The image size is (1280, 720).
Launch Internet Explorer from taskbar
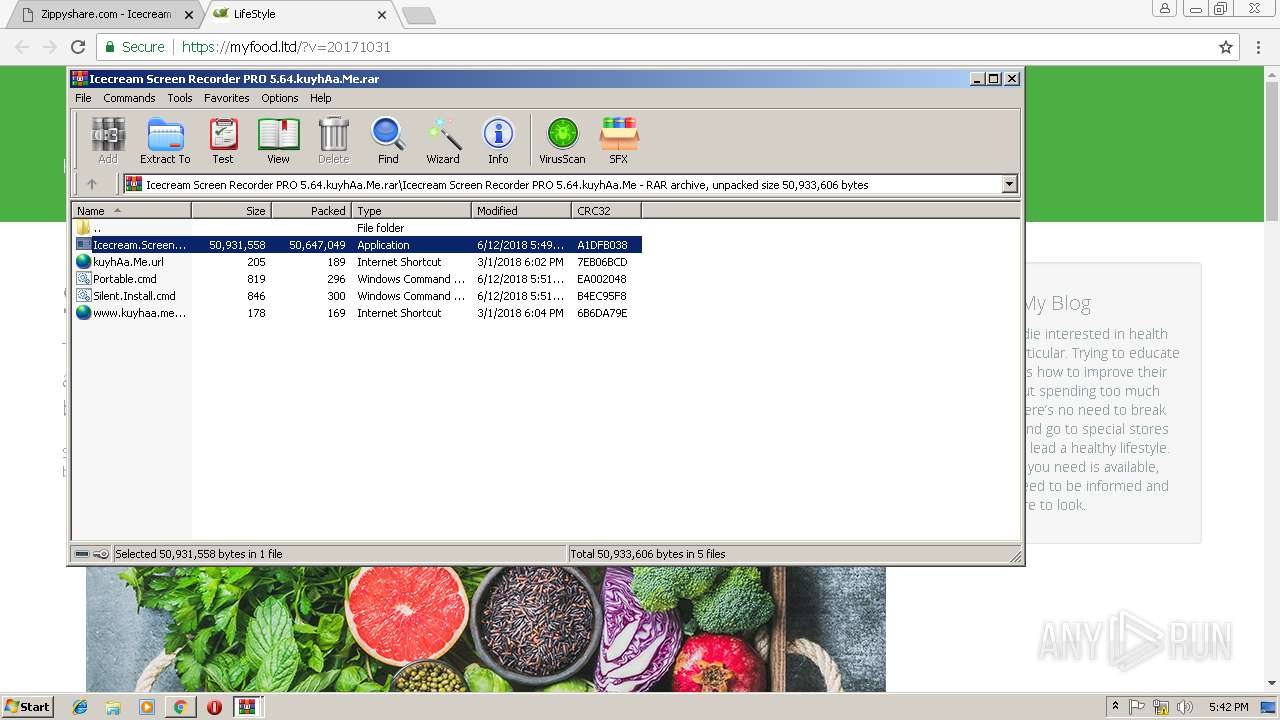coord(80,707)
